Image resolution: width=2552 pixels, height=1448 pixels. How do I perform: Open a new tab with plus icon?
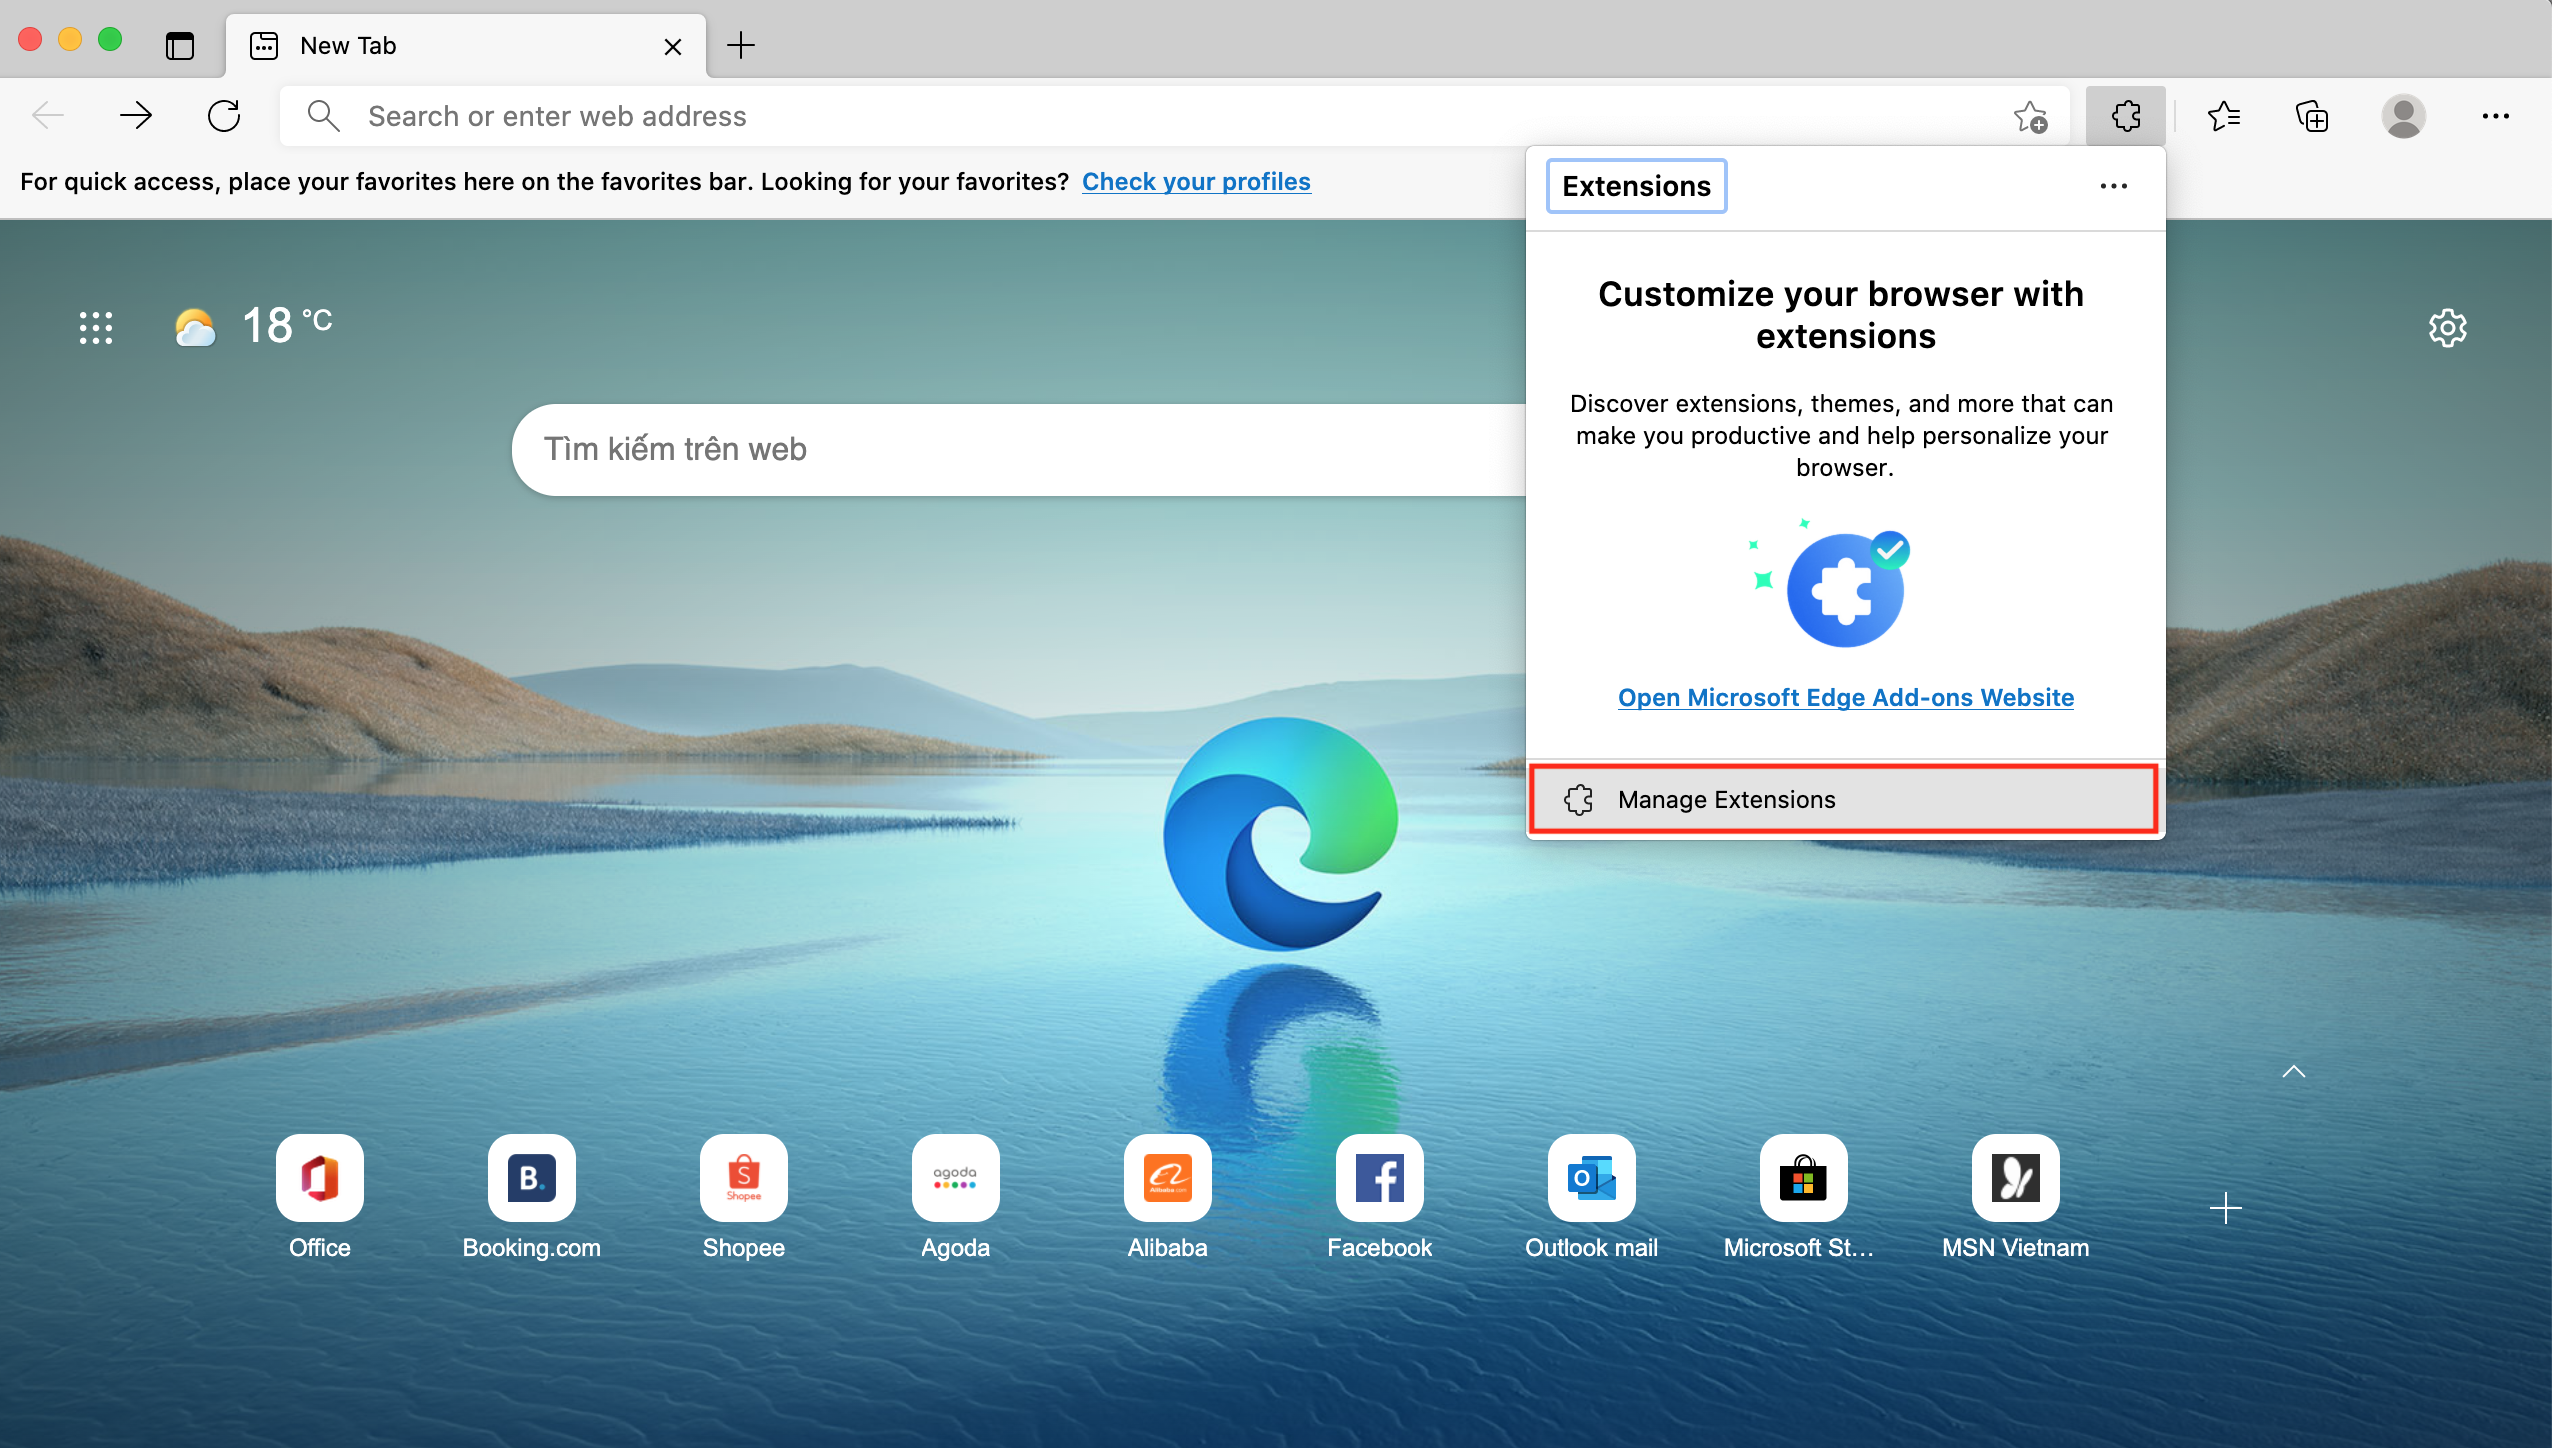point(740,45)
